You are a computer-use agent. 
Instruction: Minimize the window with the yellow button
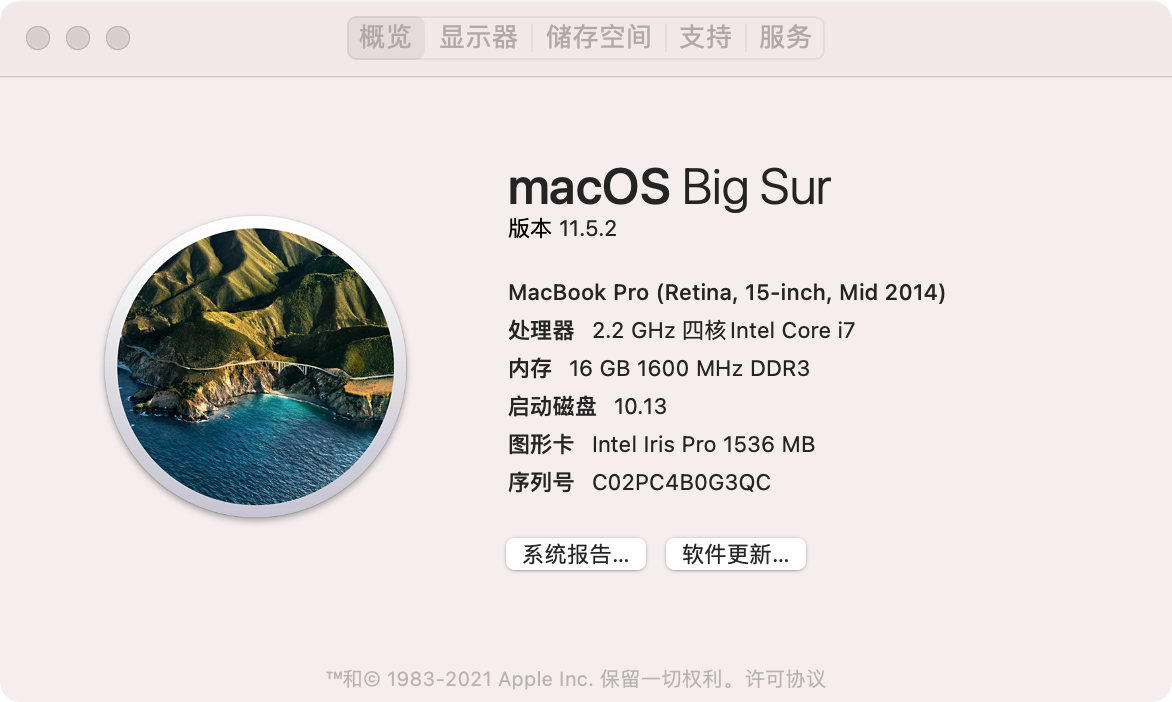76,37
